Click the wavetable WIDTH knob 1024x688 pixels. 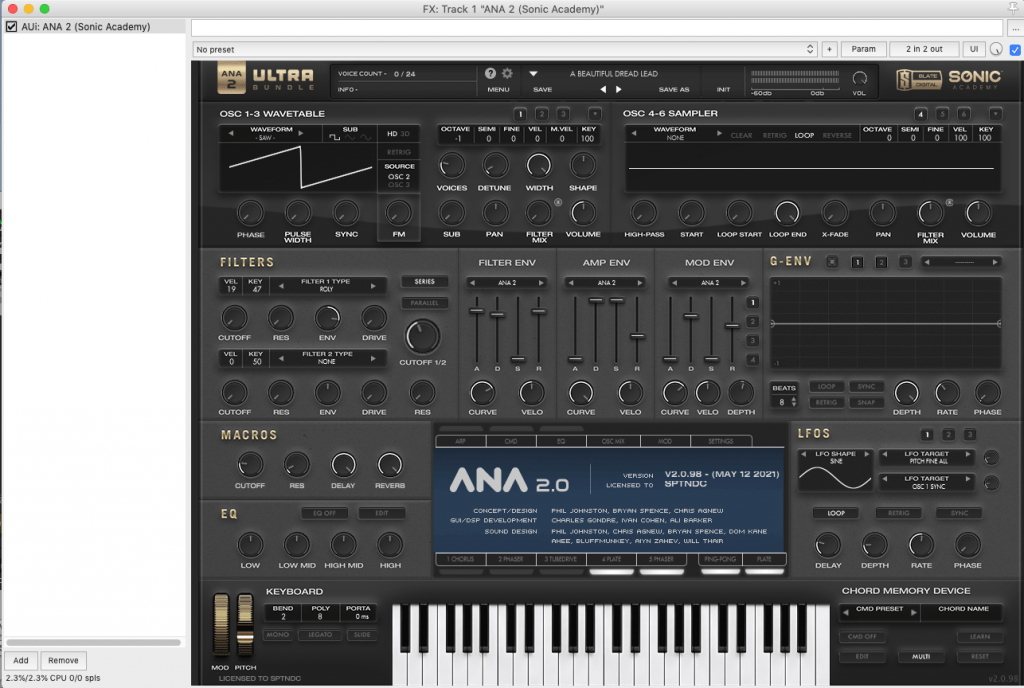click(x=539, y=166)
